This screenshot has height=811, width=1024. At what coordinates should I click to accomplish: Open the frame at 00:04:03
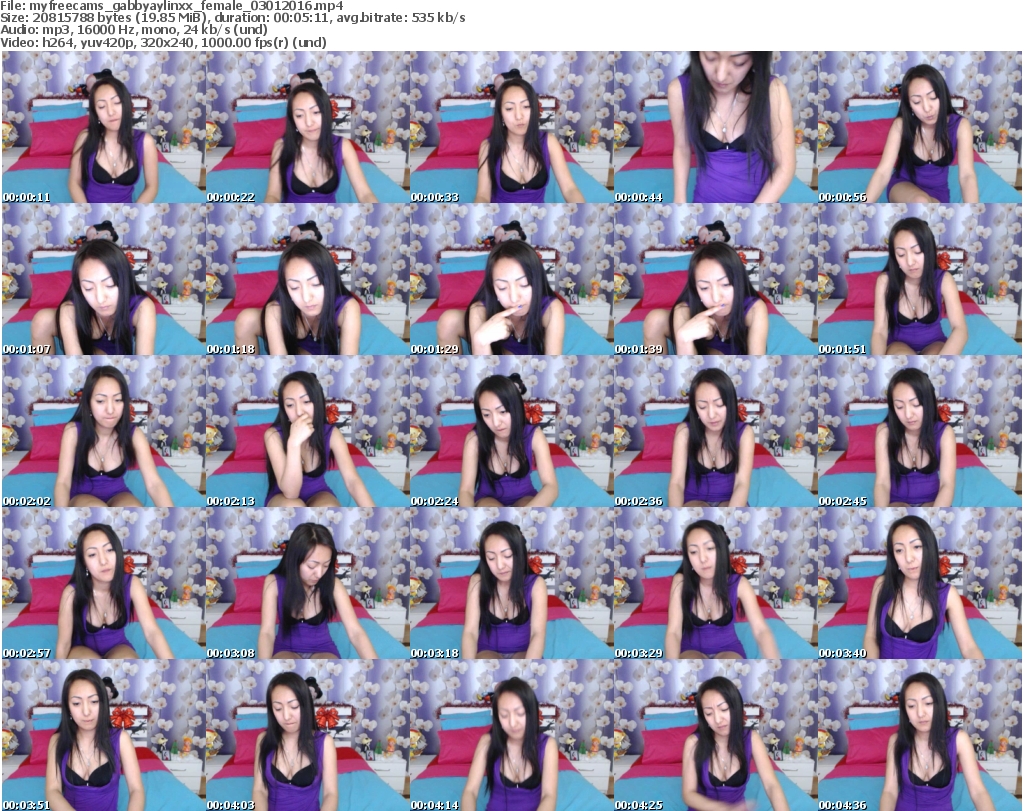click(x=308, y=735)
